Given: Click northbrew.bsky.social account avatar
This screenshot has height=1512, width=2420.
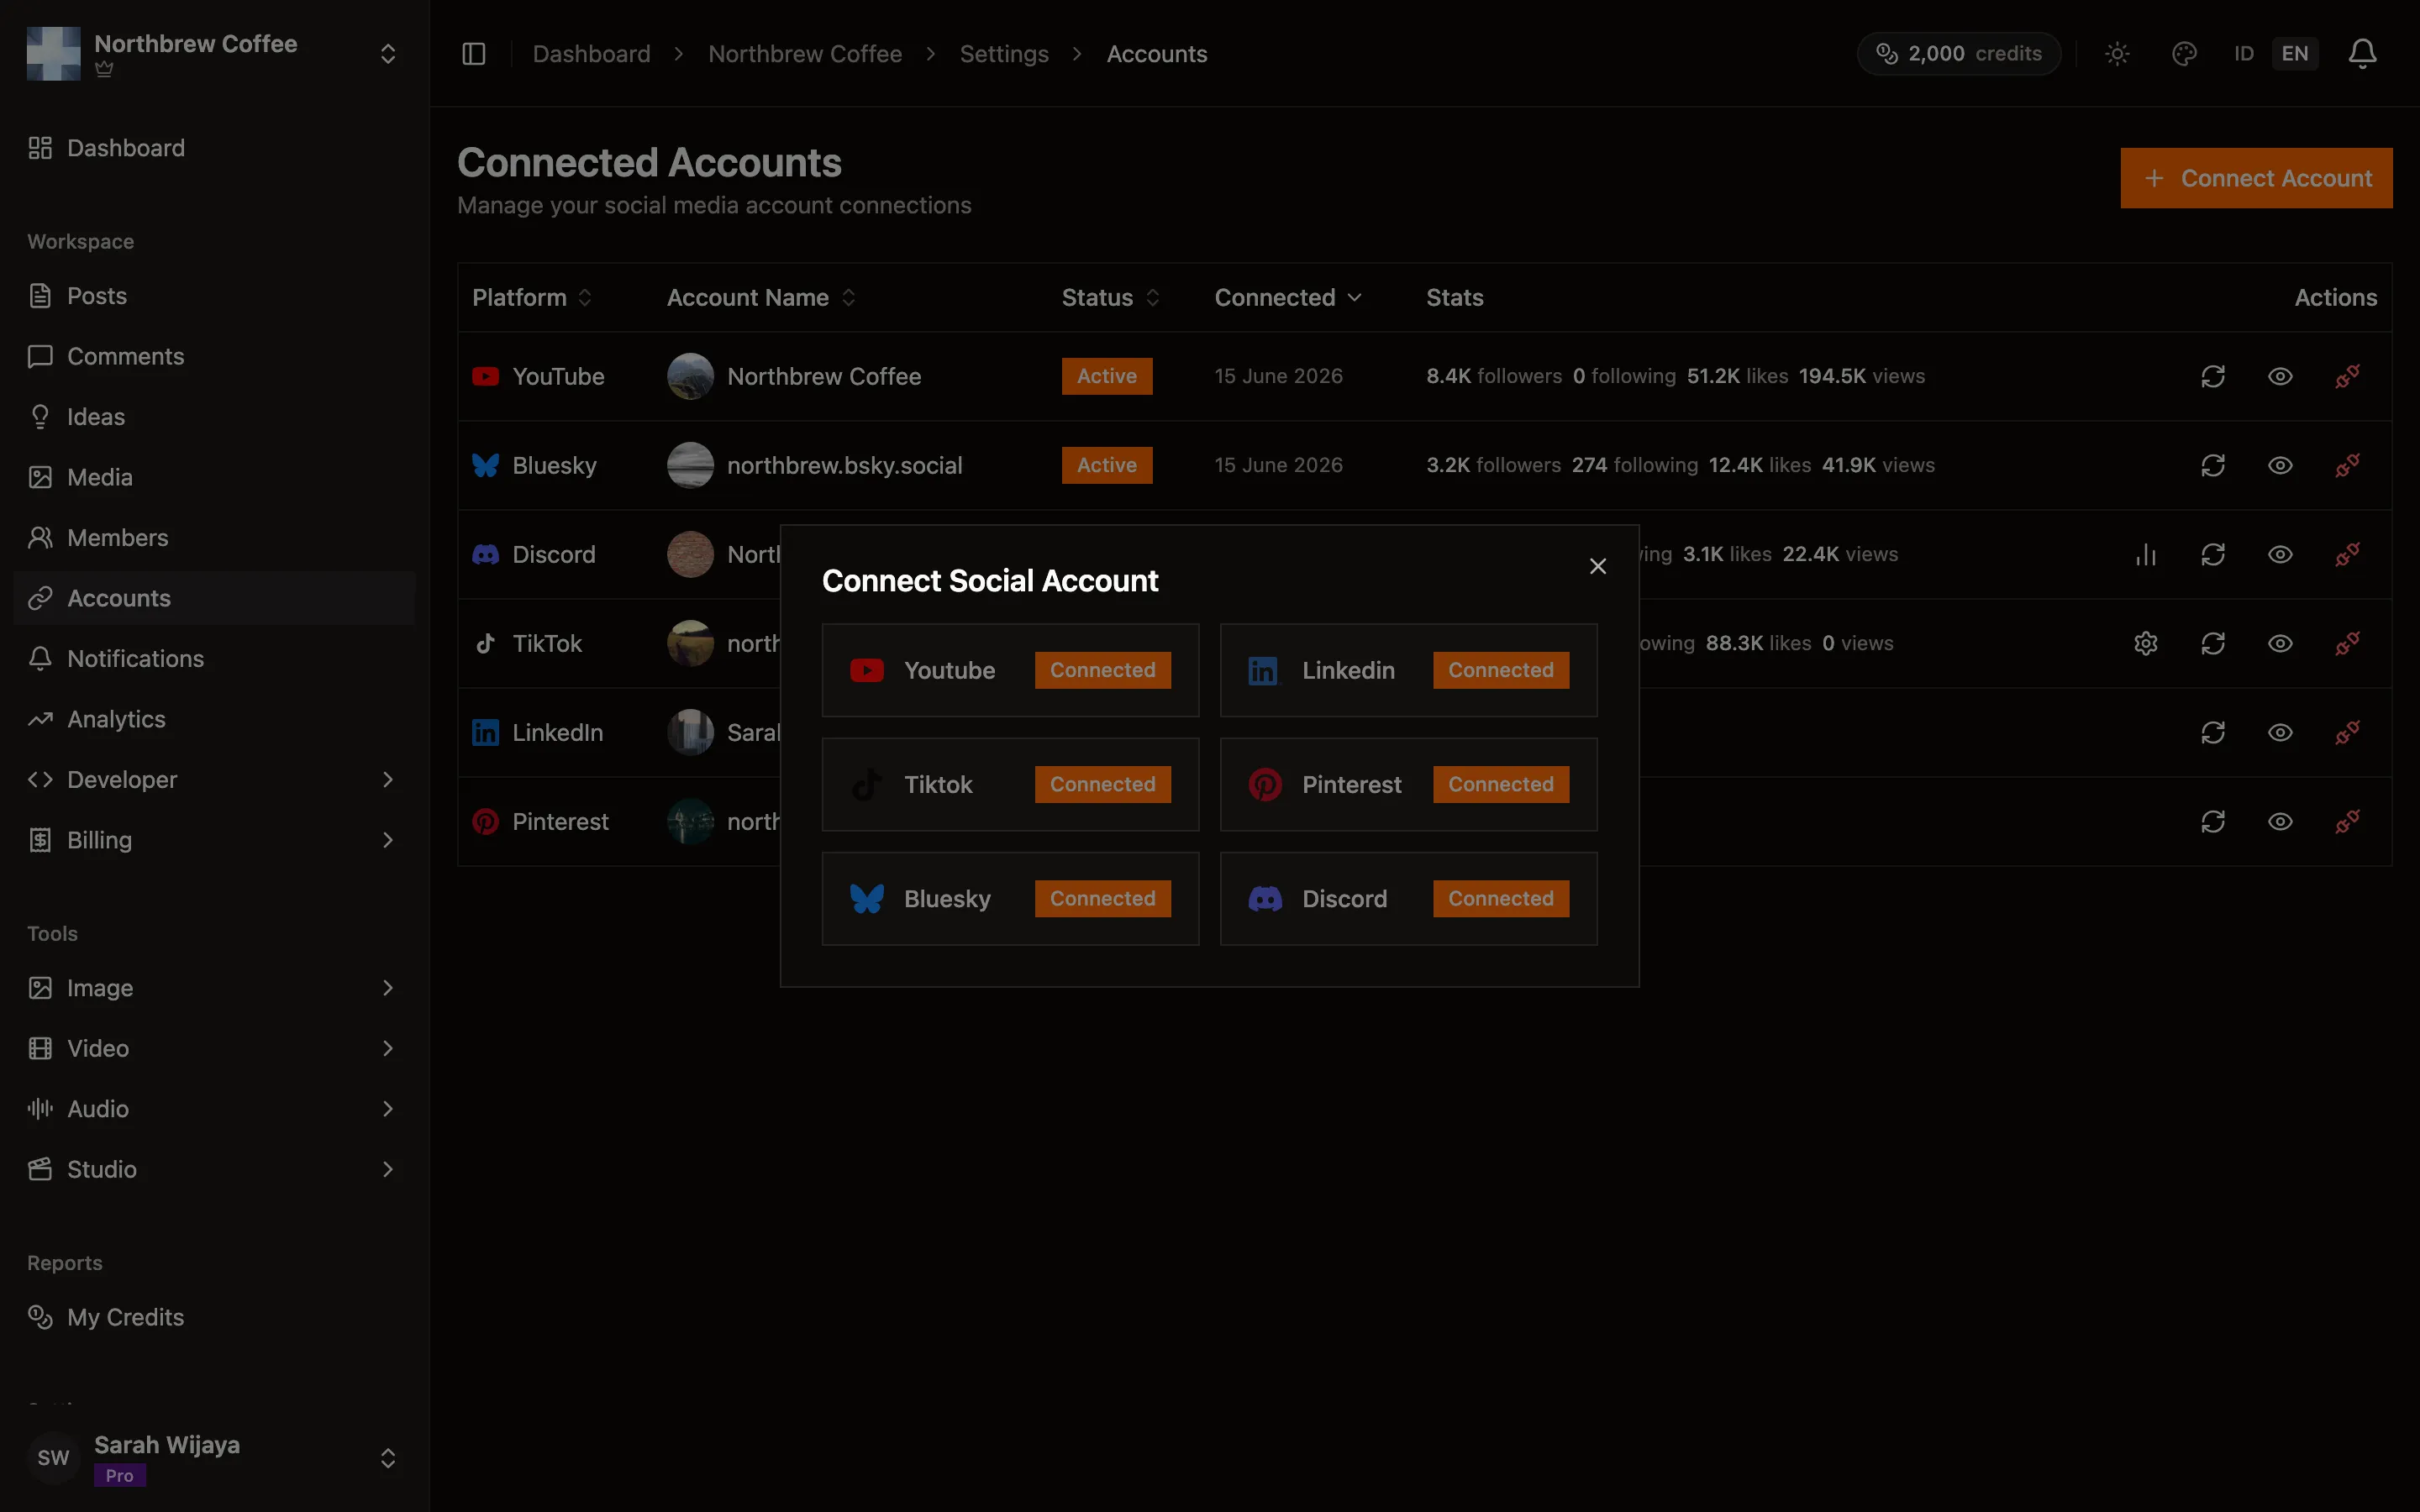Looking at the screenshot, I should click(690, 465).
